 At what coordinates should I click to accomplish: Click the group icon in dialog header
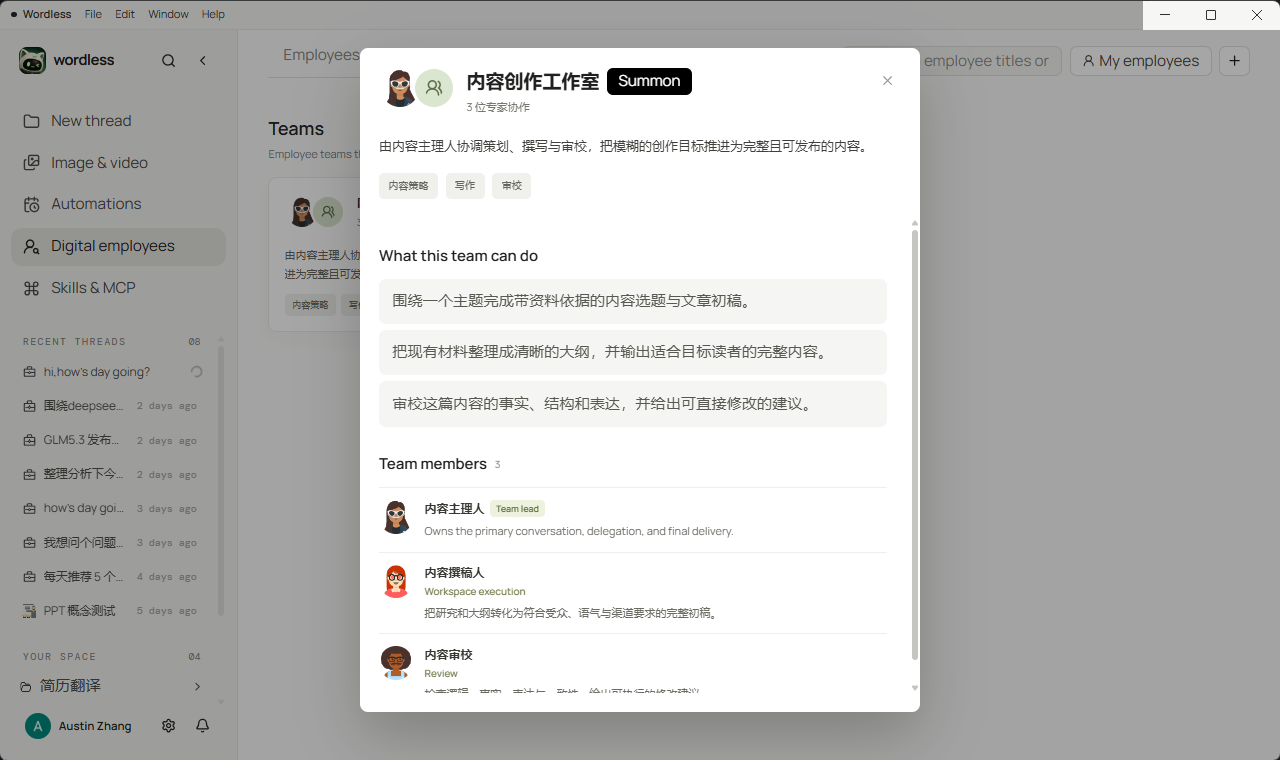pyautogui.click(x=434, y=88)
